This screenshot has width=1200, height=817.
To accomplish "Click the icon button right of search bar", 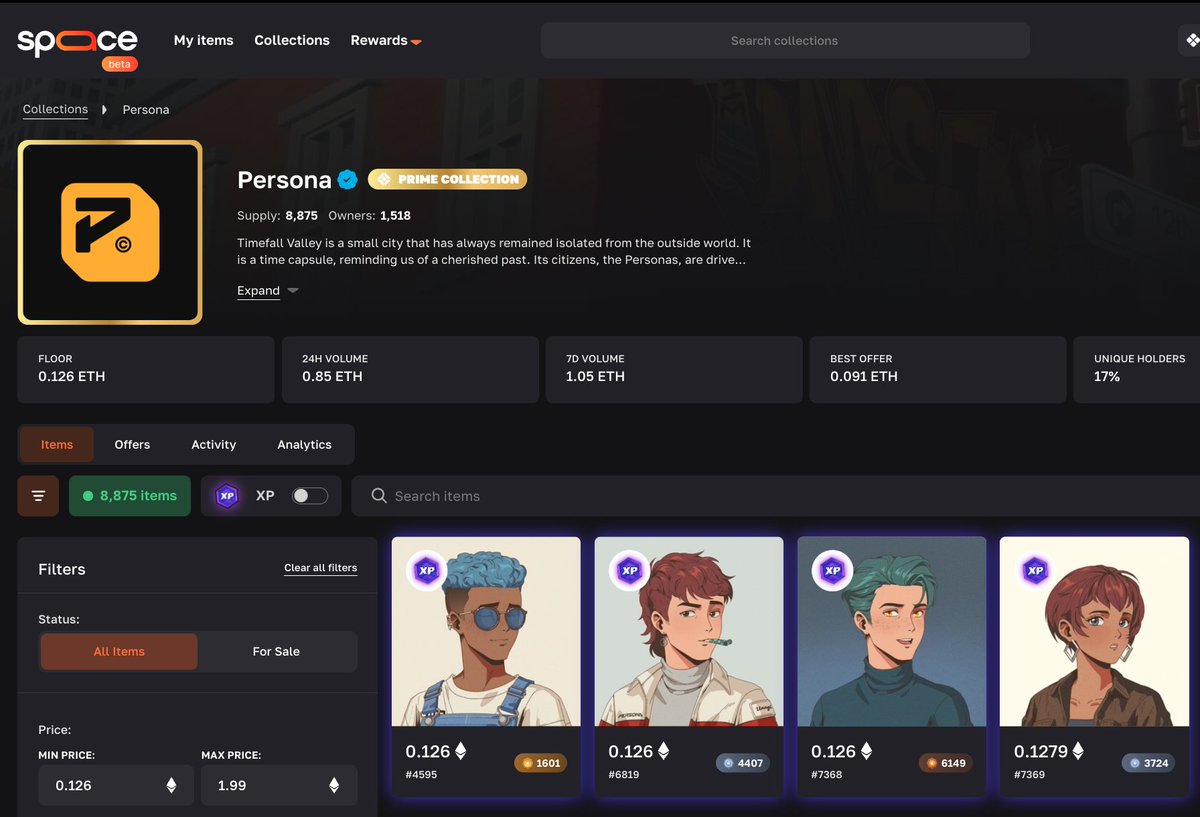I will pyautogui.click(x=1190, y=41).
